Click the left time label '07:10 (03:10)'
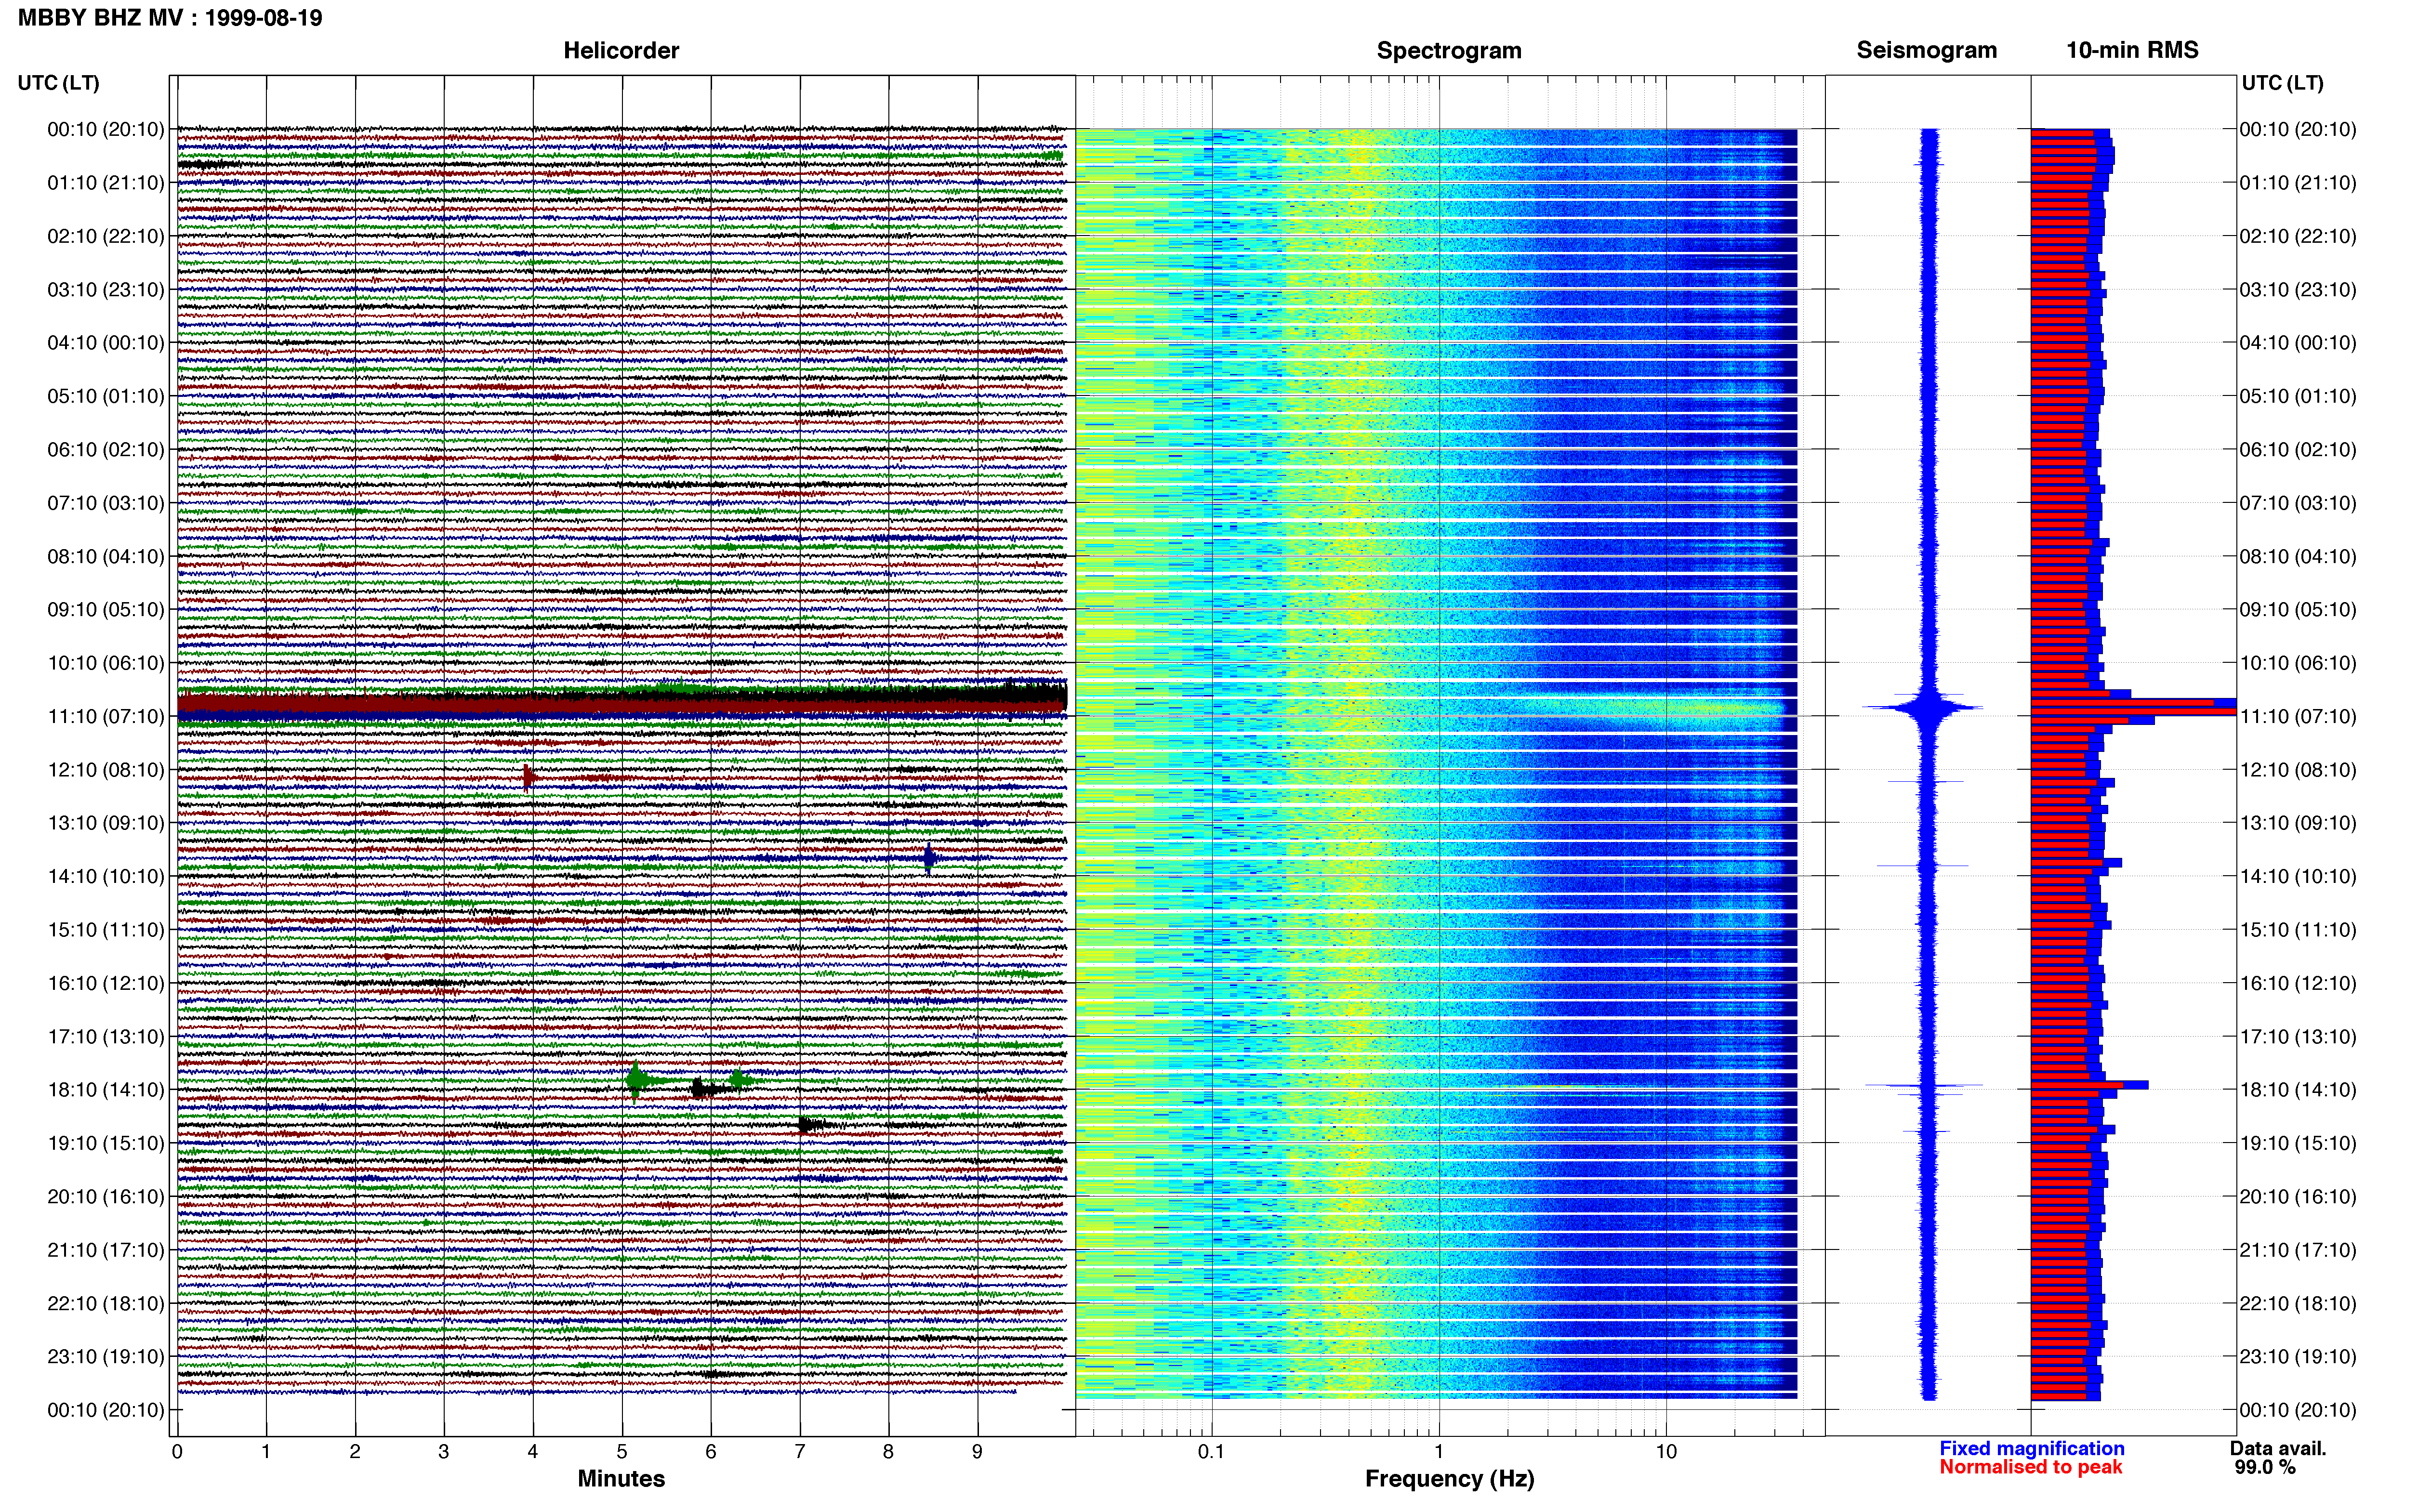The image size is (2418, 1512). pos(106,503)
